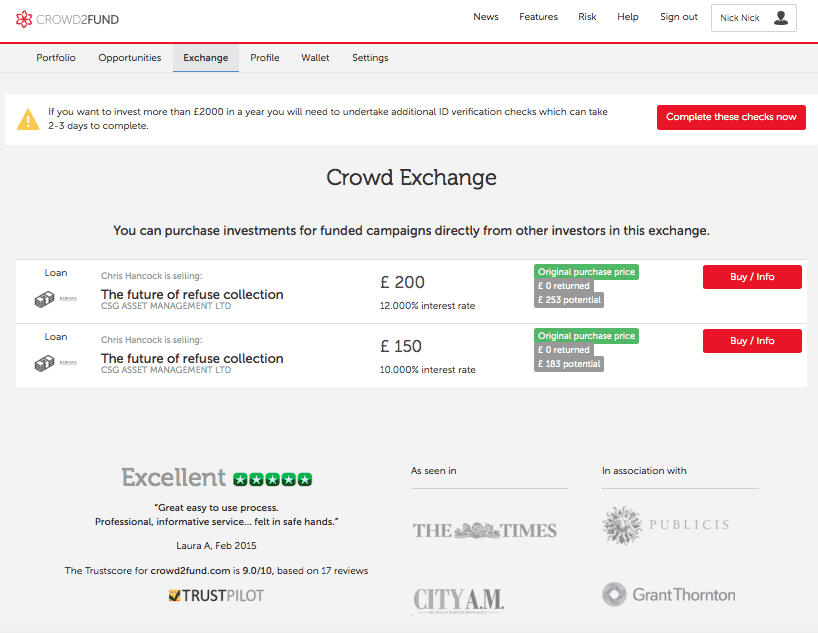
Task: Go to the Wallet tab
Action: coord(315,58)
